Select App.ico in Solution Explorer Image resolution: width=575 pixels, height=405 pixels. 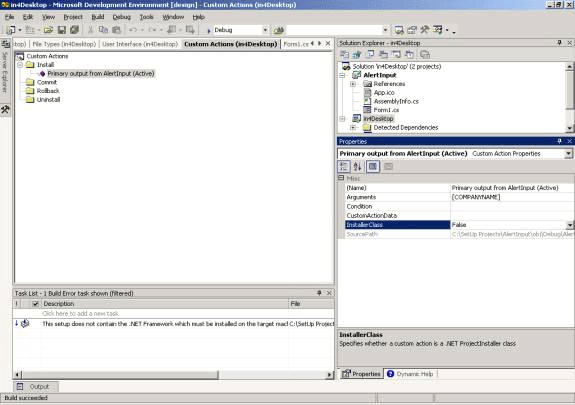coord(384,93)
